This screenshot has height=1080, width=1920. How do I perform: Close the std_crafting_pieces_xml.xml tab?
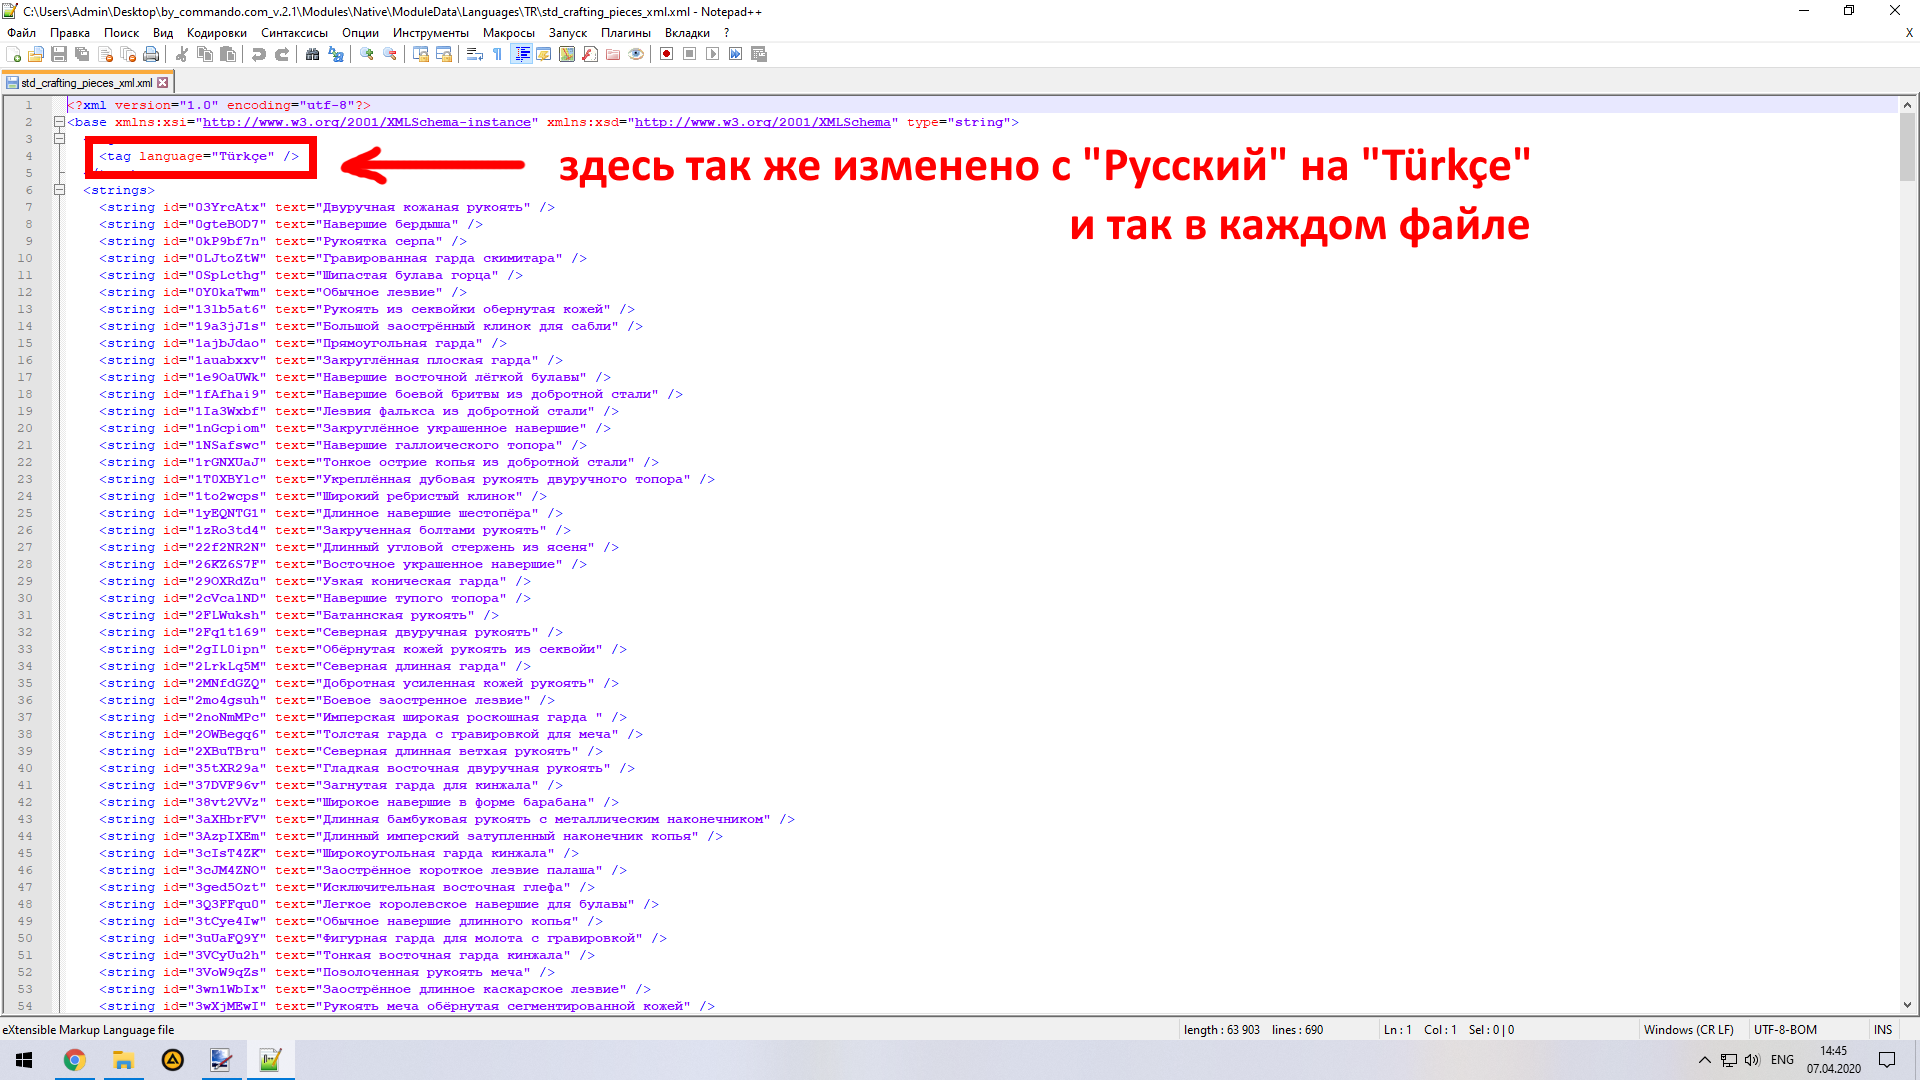pos(163,83)
